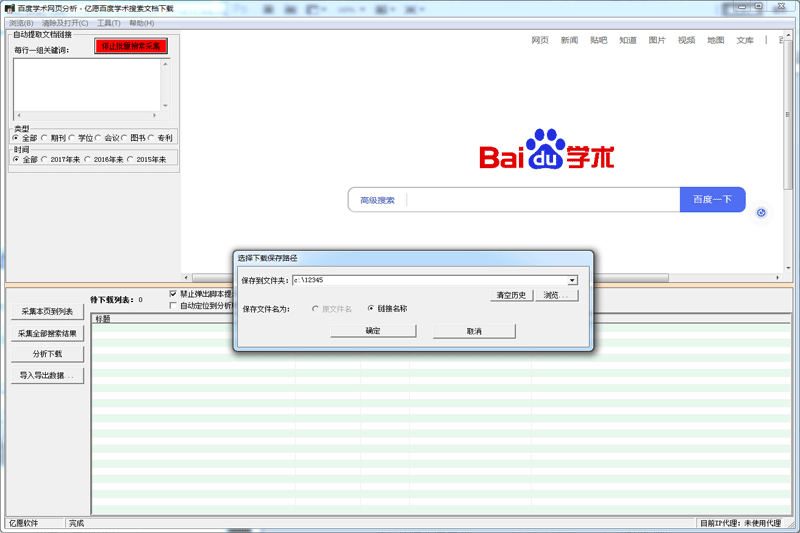Open the 清除及打开(C) menu

click(65, 23)
